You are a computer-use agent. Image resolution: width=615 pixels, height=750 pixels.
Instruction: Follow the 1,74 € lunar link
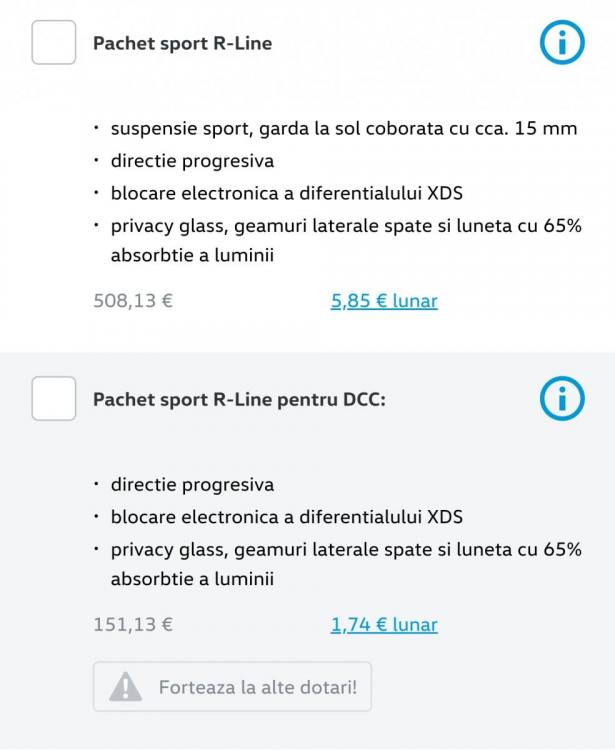click(384, 625)
